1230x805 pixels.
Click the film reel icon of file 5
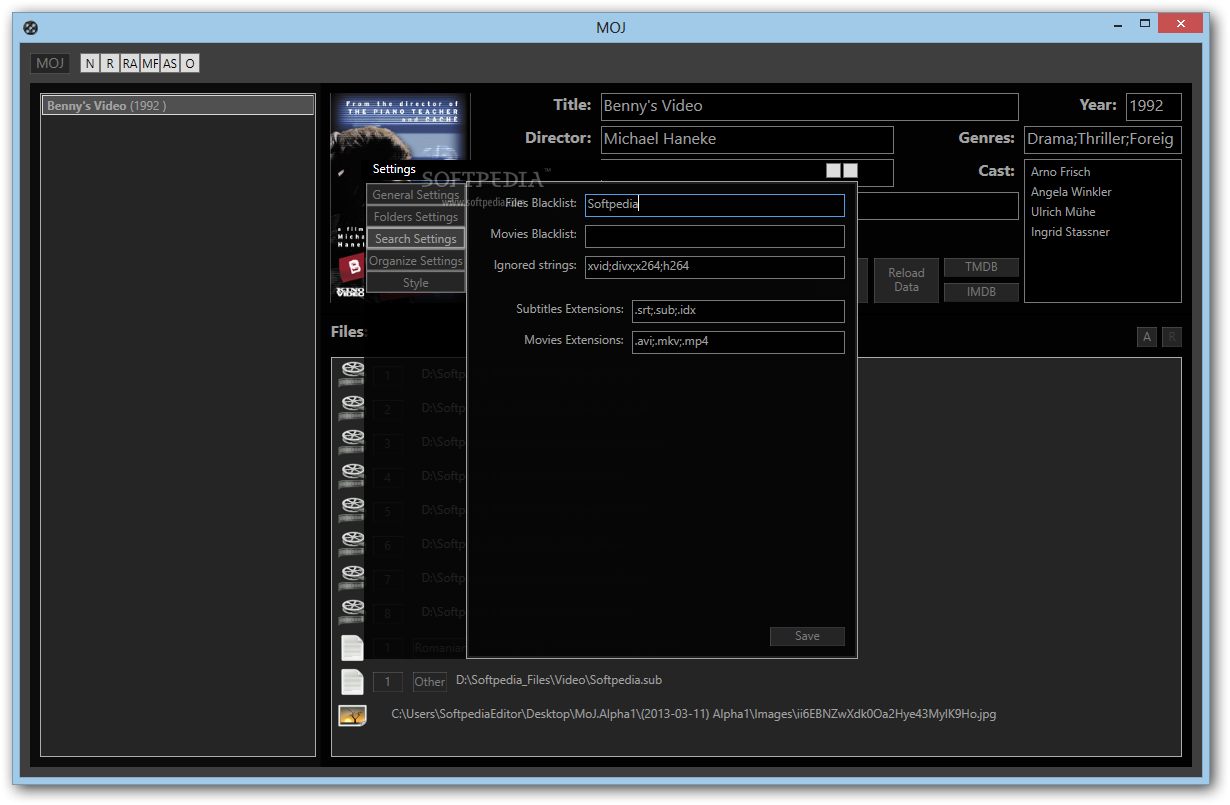352,510
